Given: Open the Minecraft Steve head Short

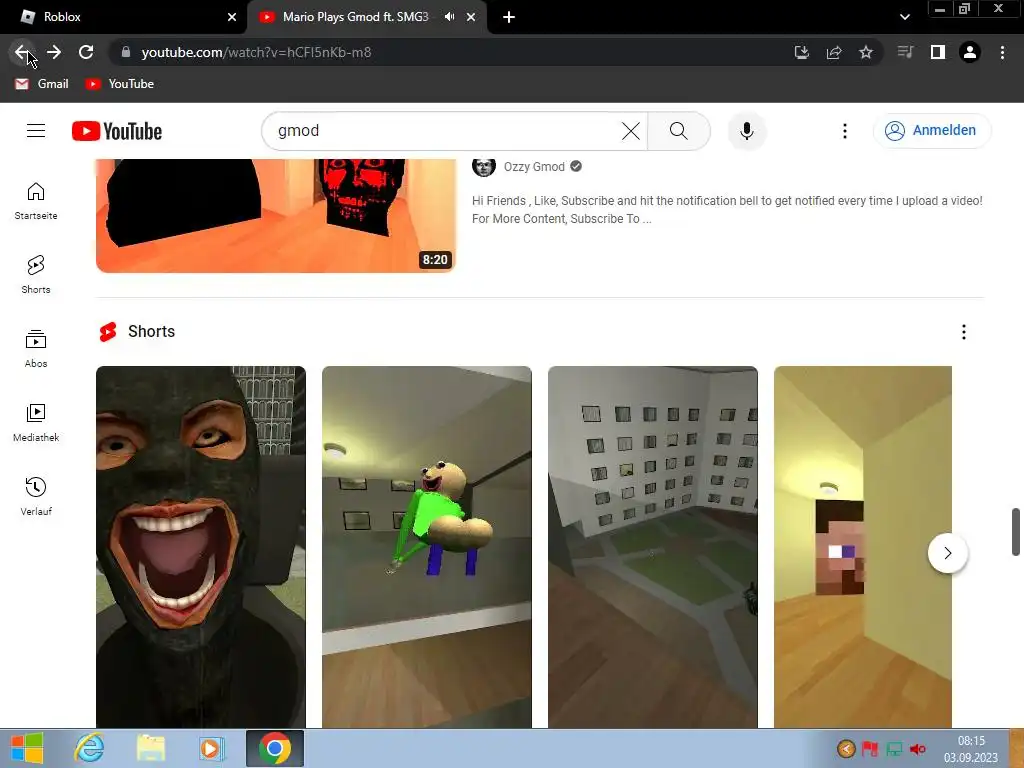Looking at the screenshot, I should click(863, 547).
